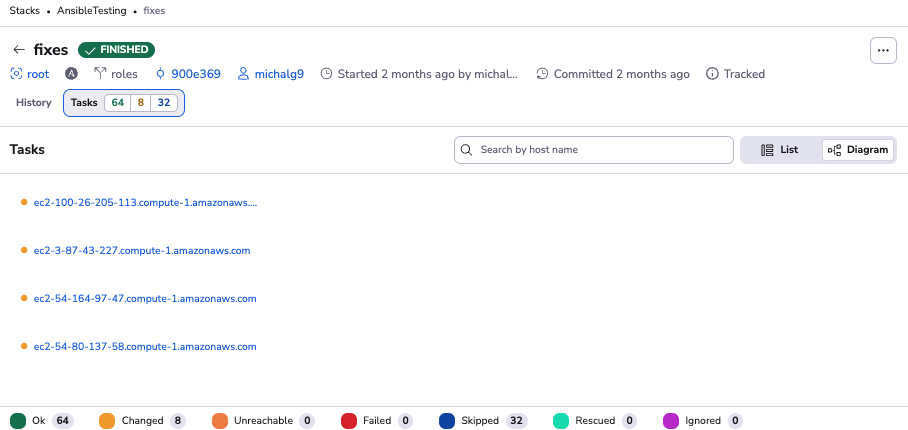Click the user icon beside michalg9
The height and width of the screenshot is (430, 908).
click(243, 74)
